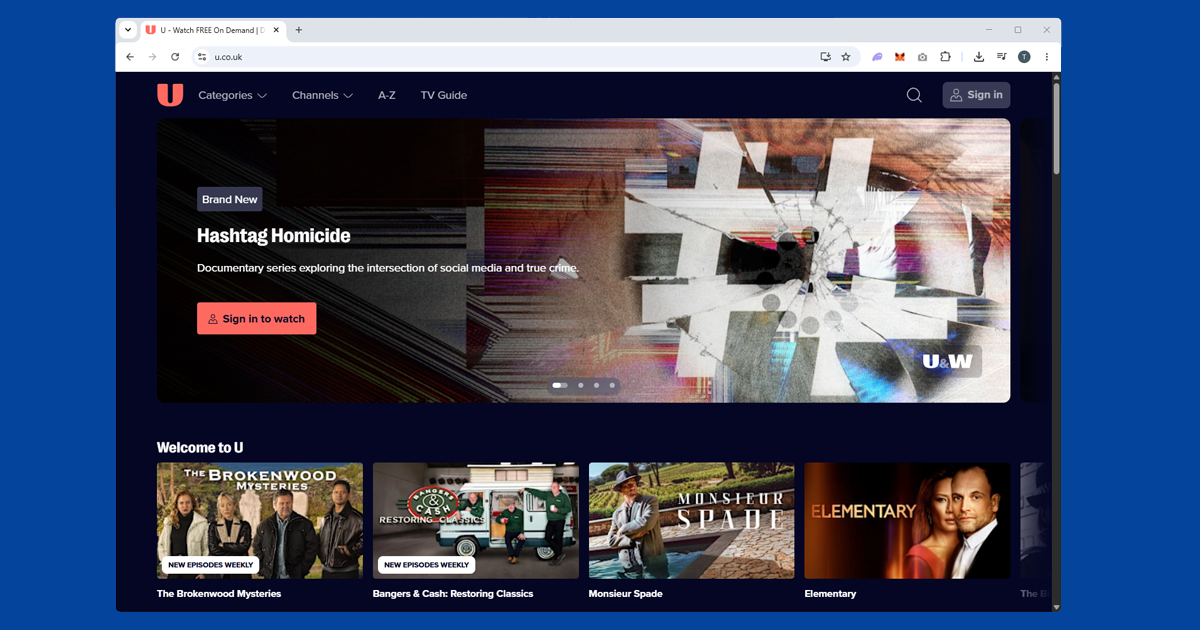Click the U&W channel logo on banner
The image size is (1200, 630).
948,362
